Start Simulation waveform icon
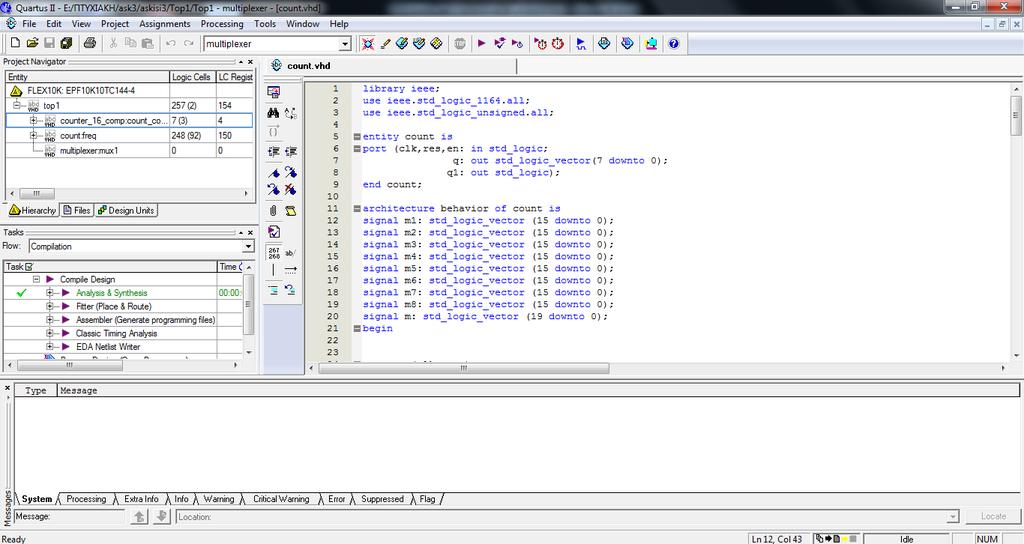 (x=581, y=44)
